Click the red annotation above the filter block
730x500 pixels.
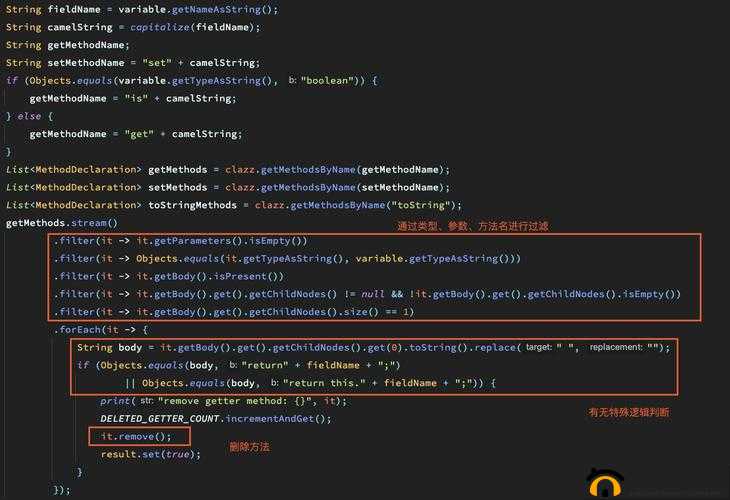pos(473,226)
